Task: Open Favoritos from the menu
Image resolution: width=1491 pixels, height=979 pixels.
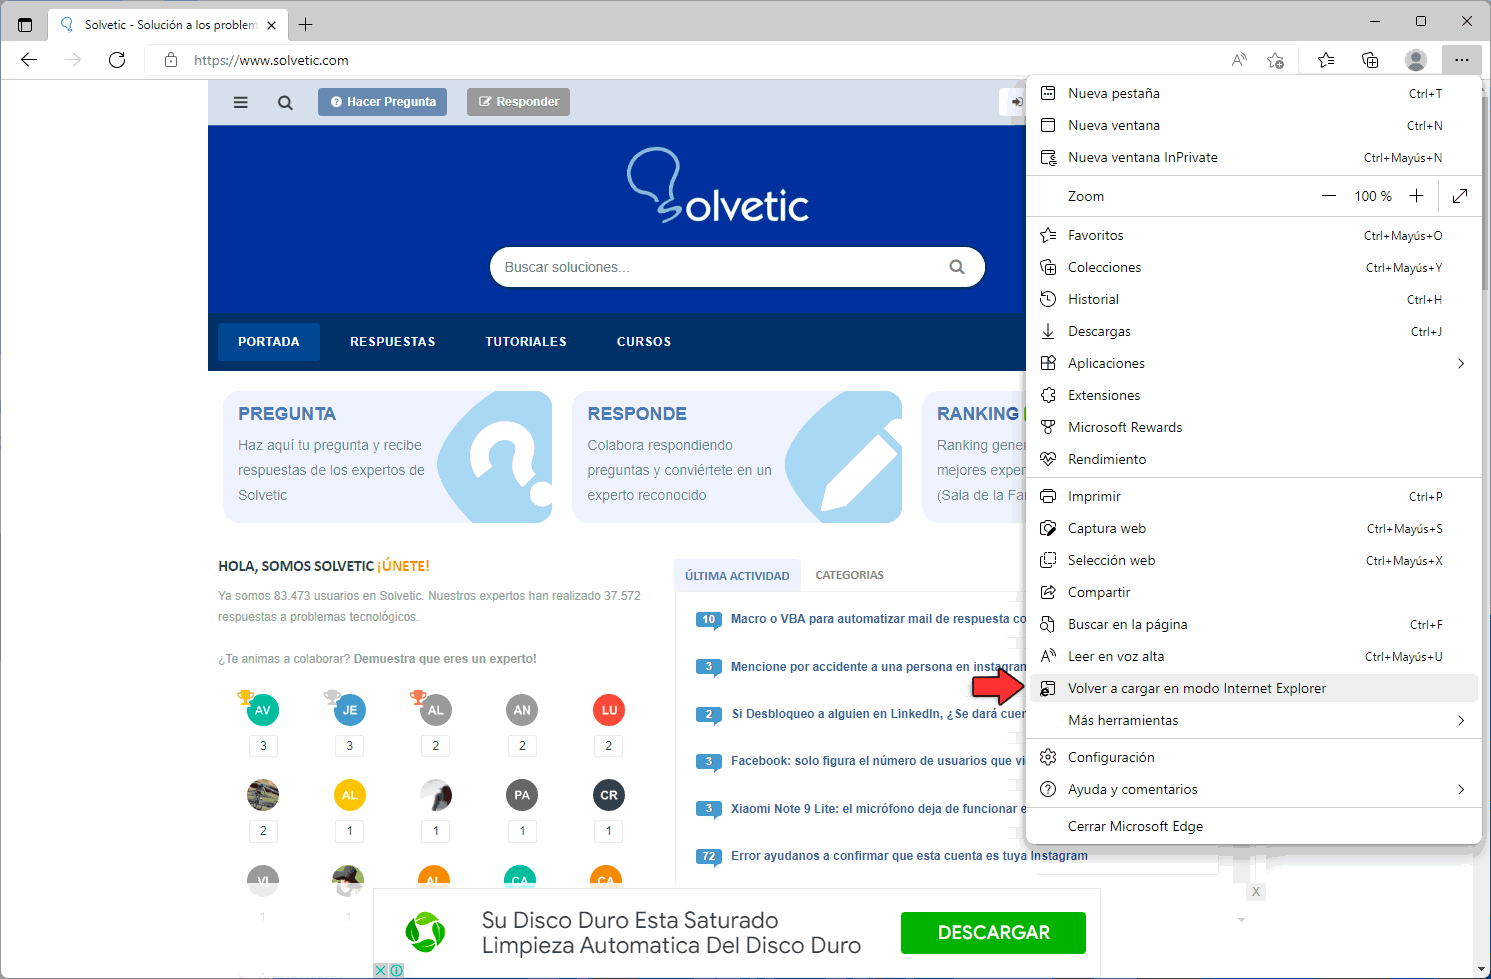Action: (1253, 235)
